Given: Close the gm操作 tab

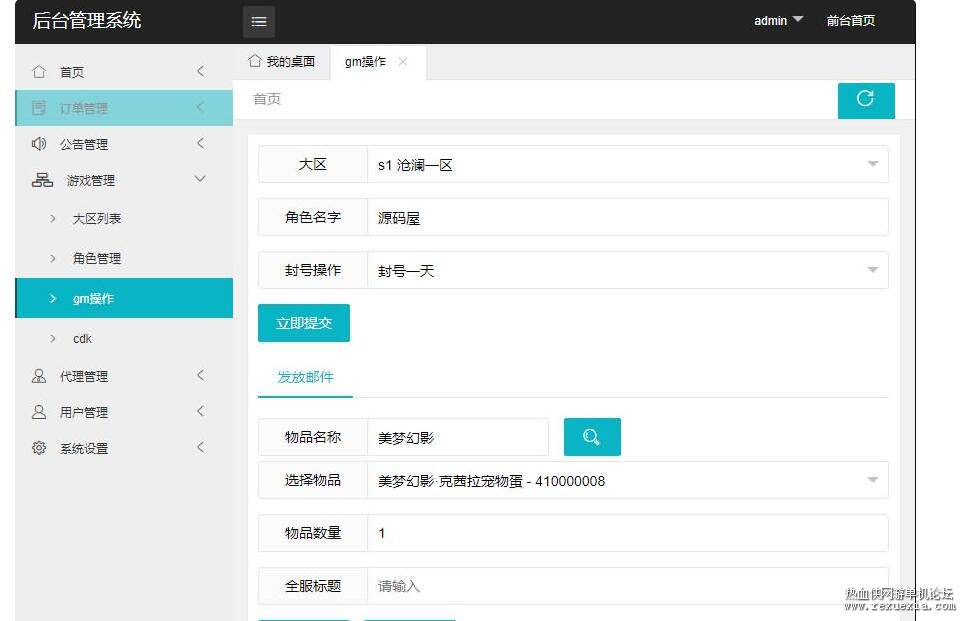Looking at the screenshot, I should point(403,61).
